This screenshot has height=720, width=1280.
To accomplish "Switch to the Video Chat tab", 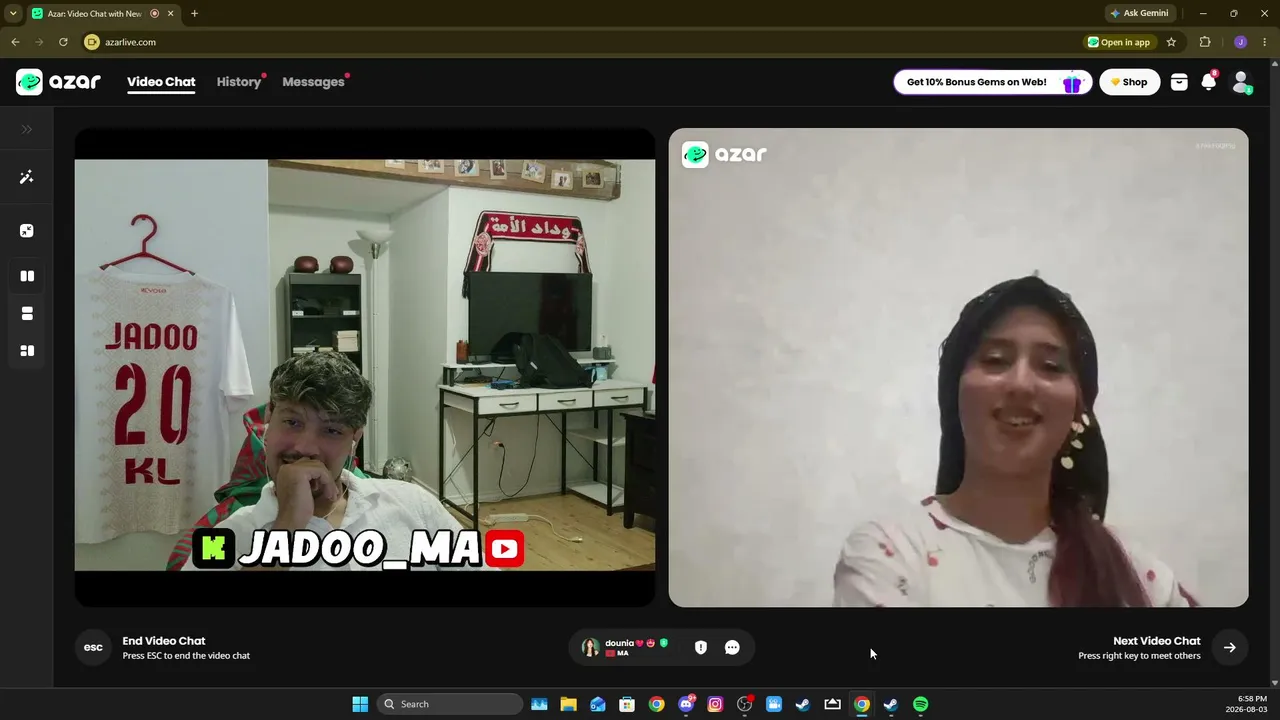I will (161, 82).
